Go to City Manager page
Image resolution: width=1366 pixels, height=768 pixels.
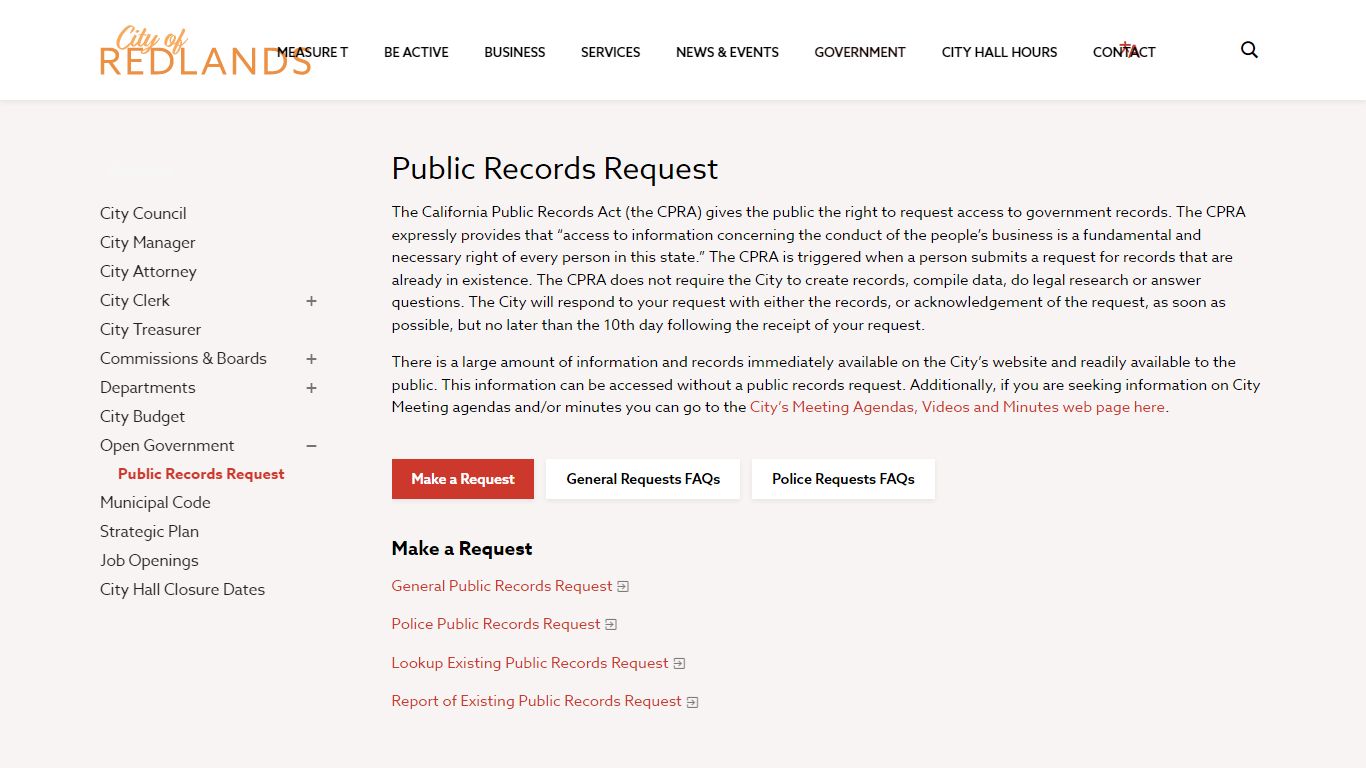(x=148, y=242)
